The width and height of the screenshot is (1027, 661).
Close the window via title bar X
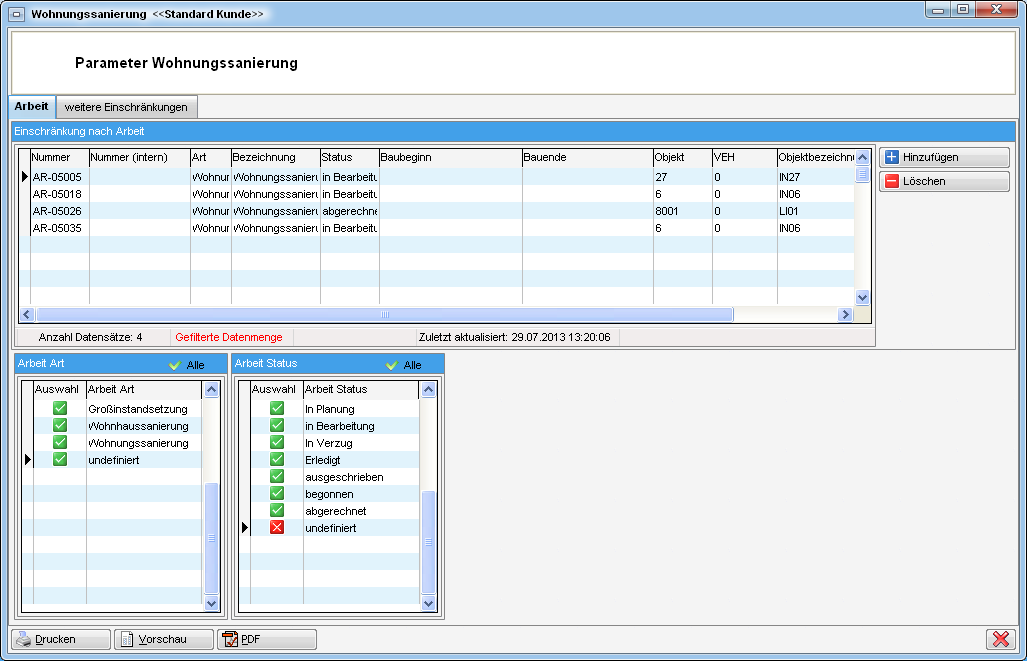click(x=996, y=10)
